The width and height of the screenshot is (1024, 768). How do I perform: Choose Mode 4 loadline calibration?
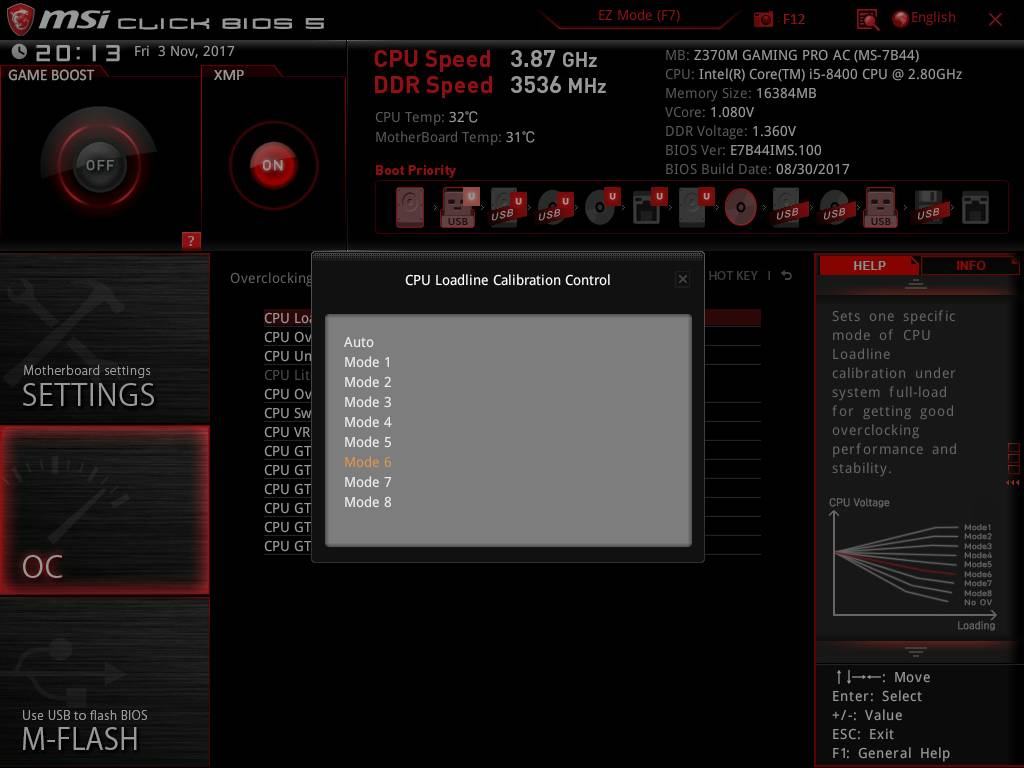click(367, 422)
